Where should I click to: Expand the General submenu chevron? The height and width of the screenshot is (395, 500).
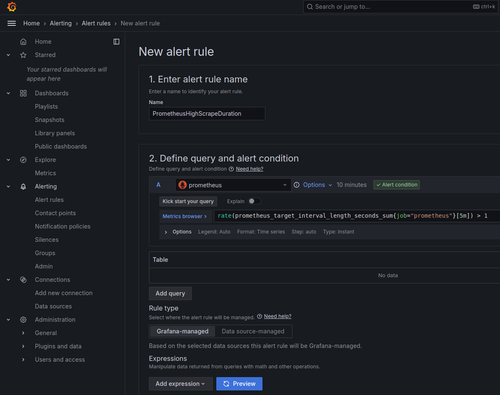(23, 333)
